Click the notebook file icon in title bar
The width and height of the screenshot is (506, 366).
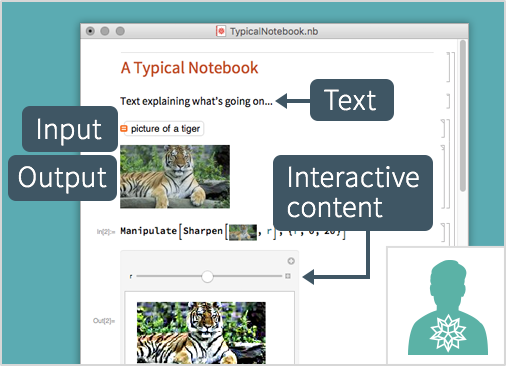point(221,31)
